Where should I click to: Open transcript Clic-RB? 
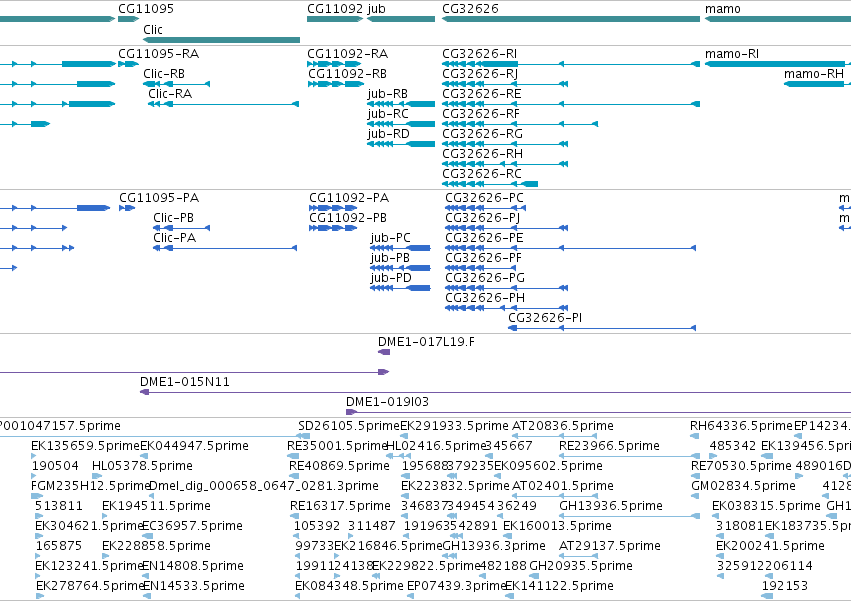(164, 74)
